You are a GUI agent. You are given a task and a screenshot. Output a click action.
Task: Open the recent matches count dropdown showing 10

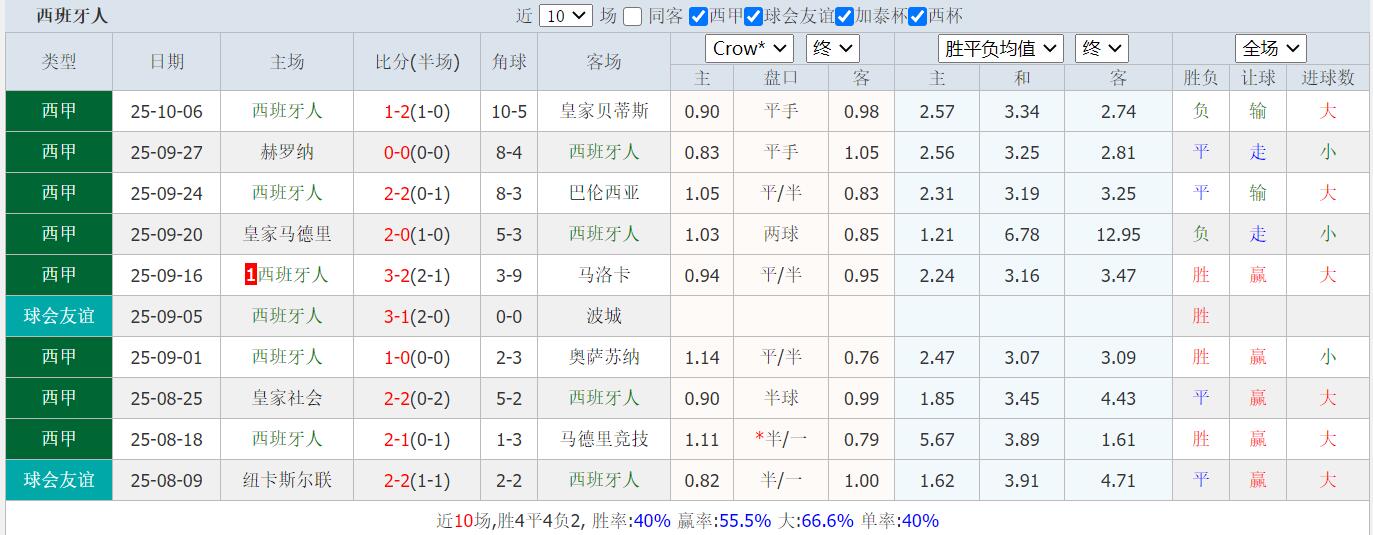(565, 16)
